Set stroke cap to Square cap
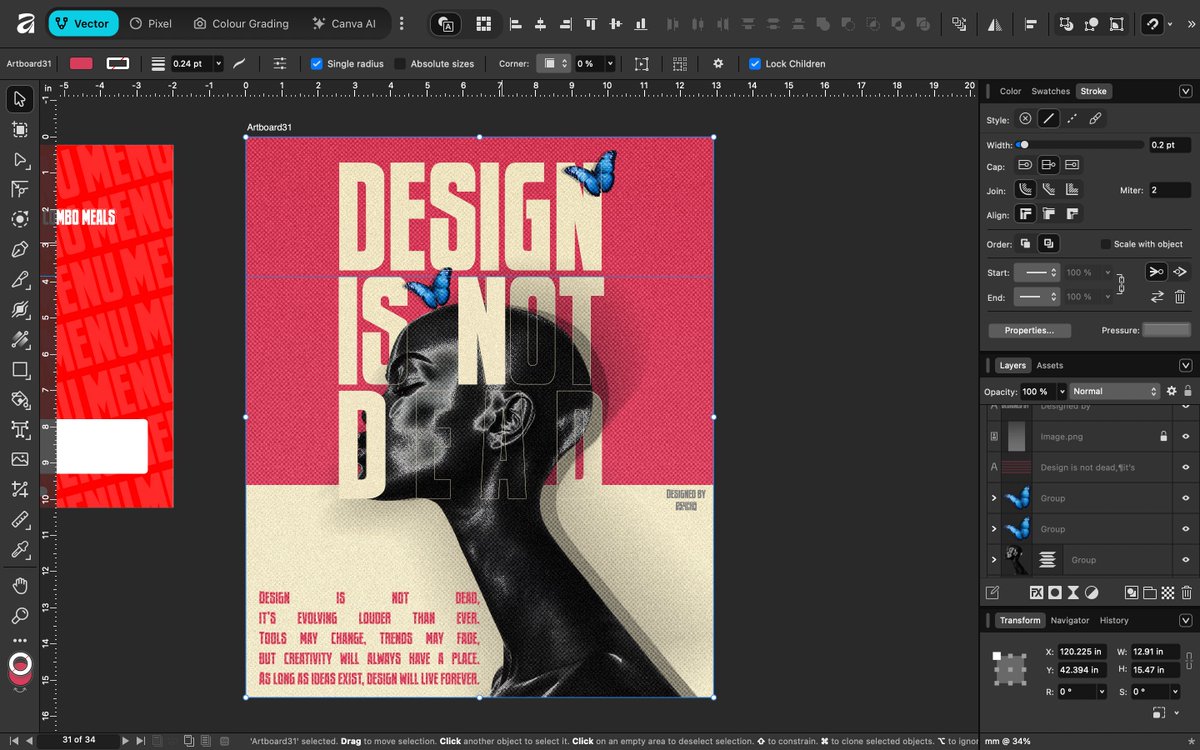This screenshot has height=750, width=1200. 1072,165
